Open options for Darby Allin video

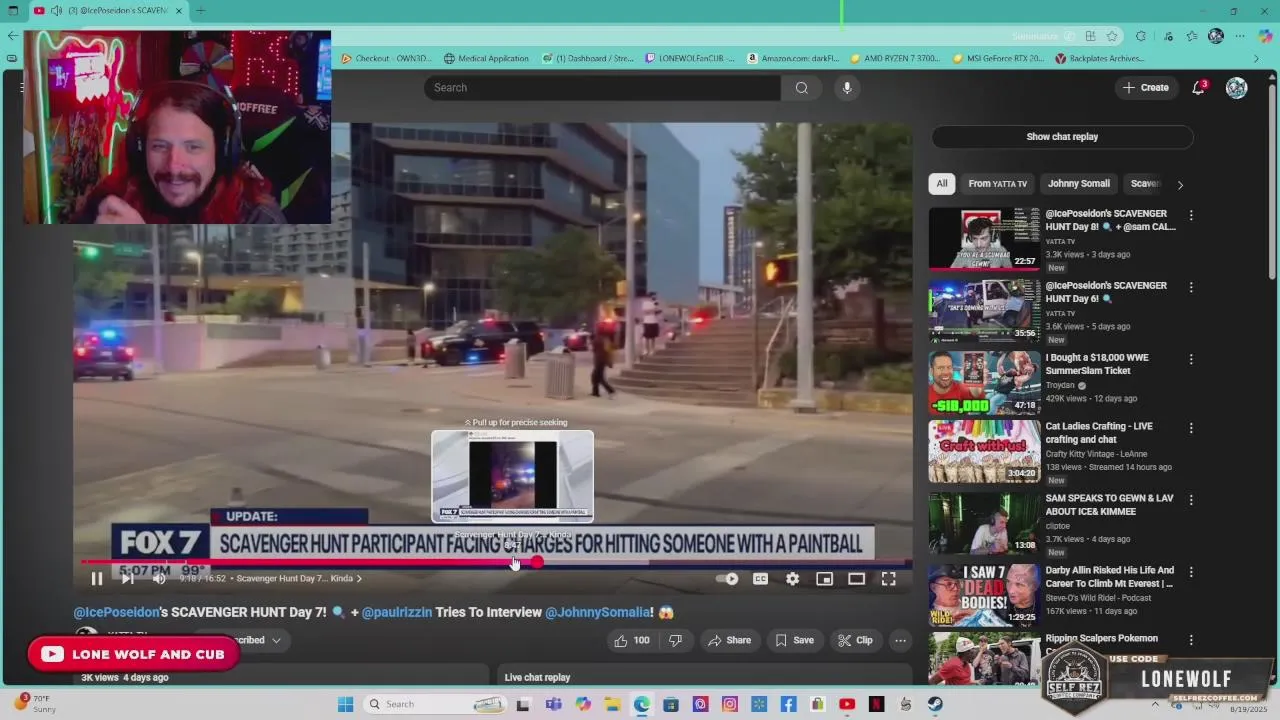[x=1190, y=571]
